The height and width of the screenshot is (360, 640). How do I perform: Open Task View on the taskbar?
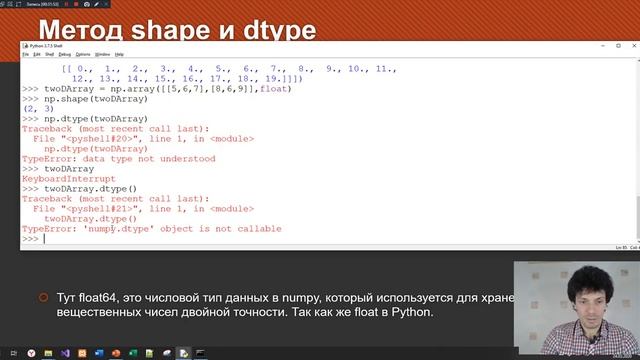point(13,353)
